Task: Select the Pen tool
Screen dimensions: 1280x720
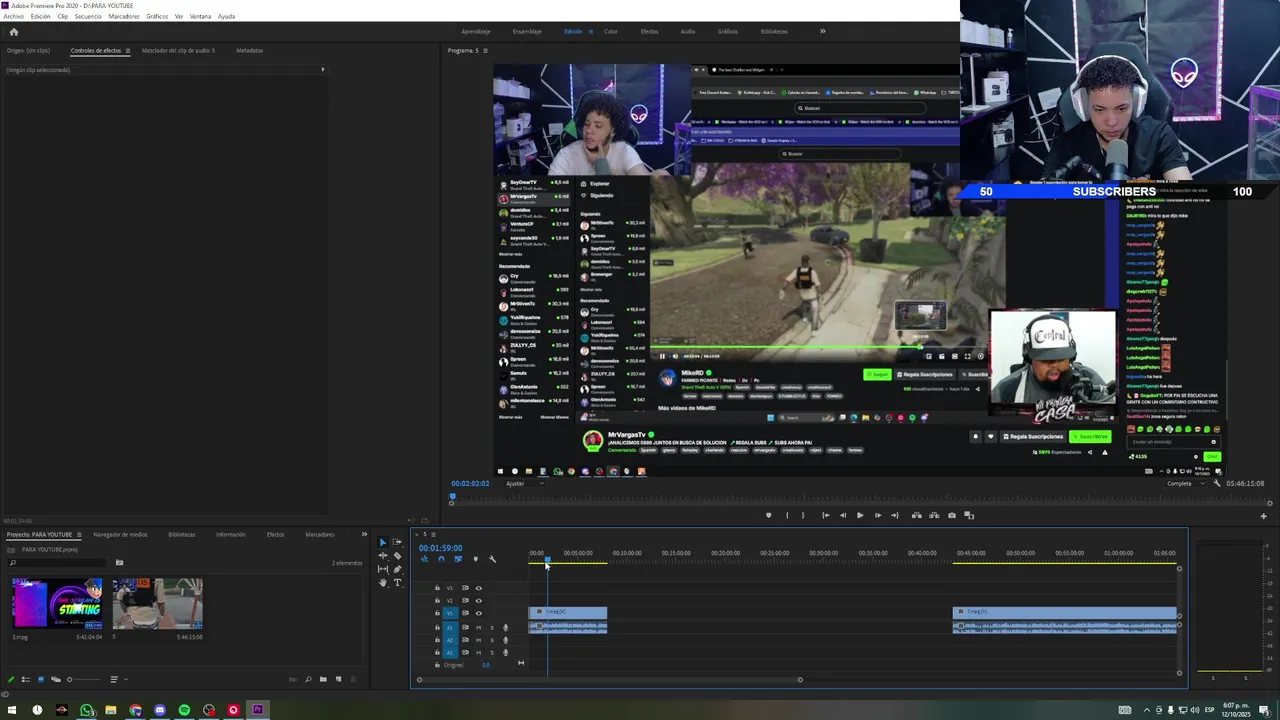Action: tap(397, 569)
